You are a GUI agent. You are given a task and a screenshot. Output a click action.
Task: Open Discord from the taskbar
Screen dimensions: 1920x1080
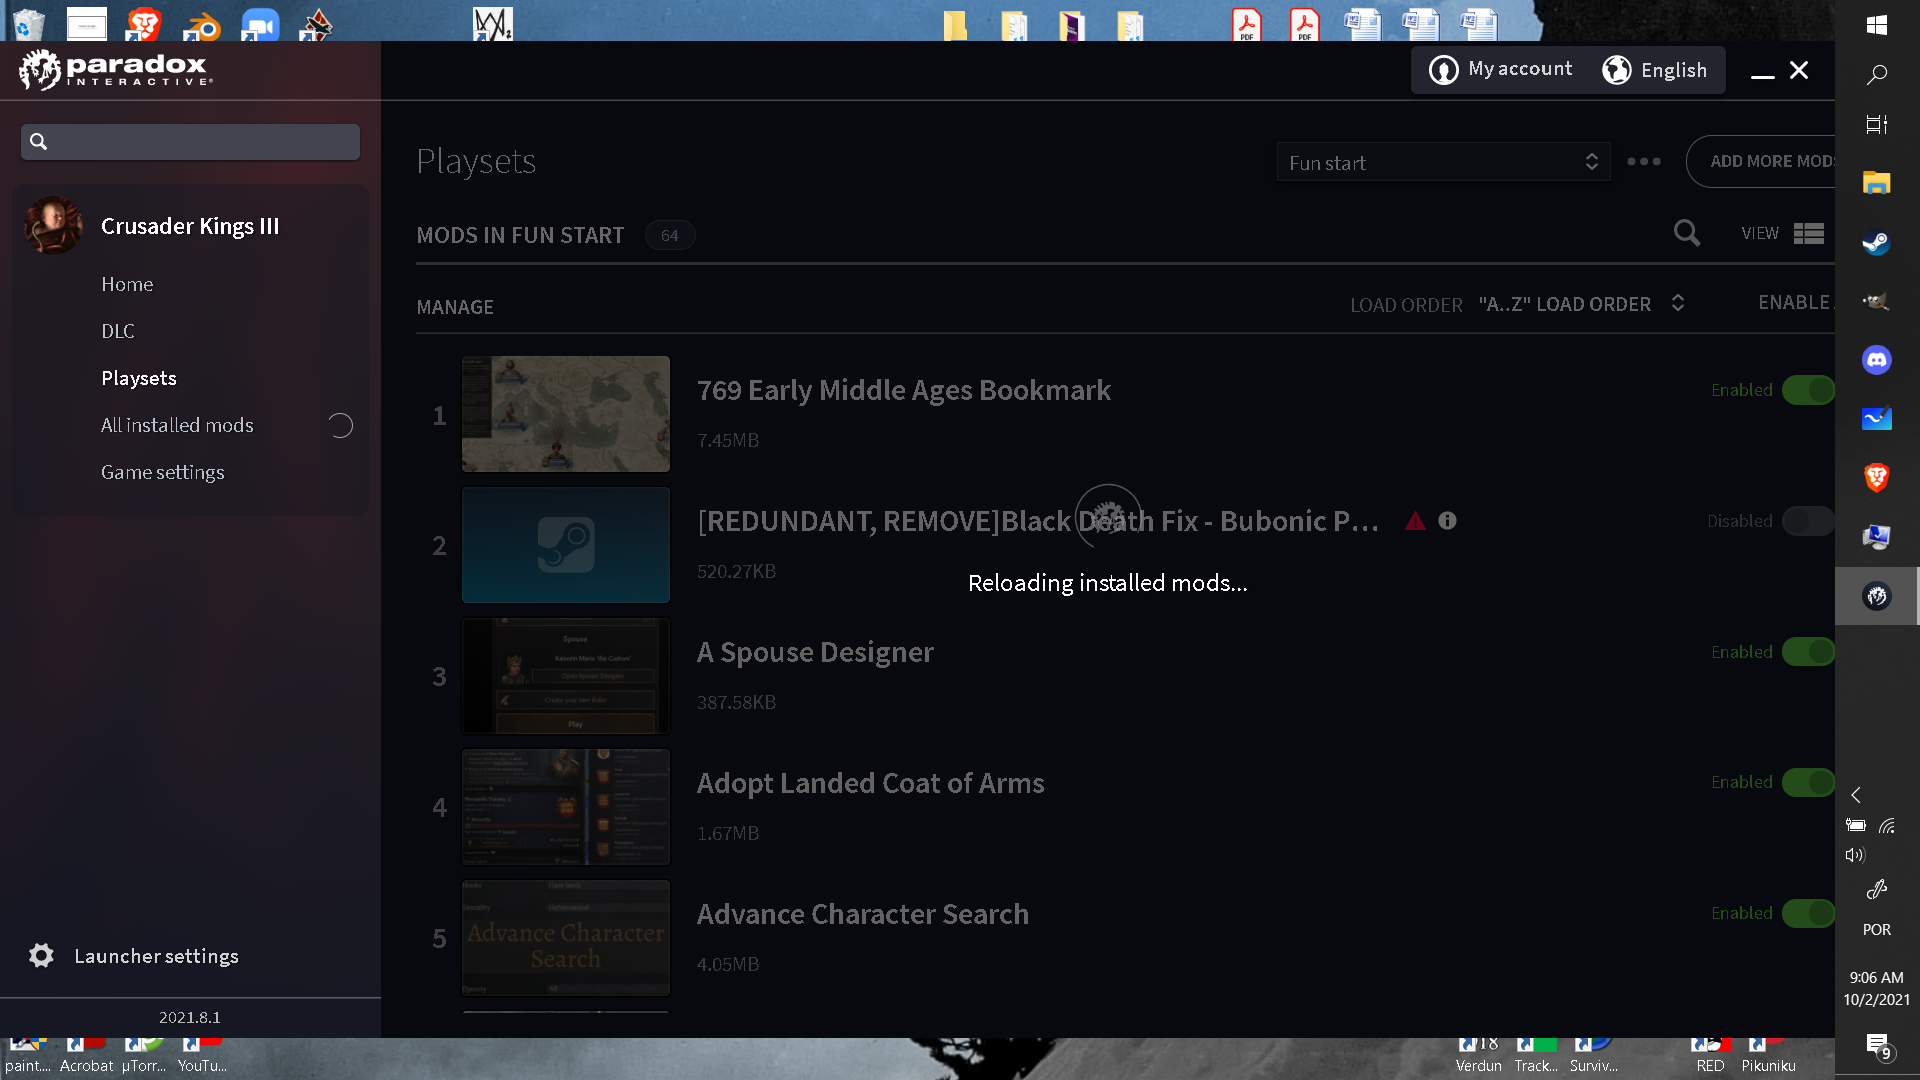(x=1876, y=360)
